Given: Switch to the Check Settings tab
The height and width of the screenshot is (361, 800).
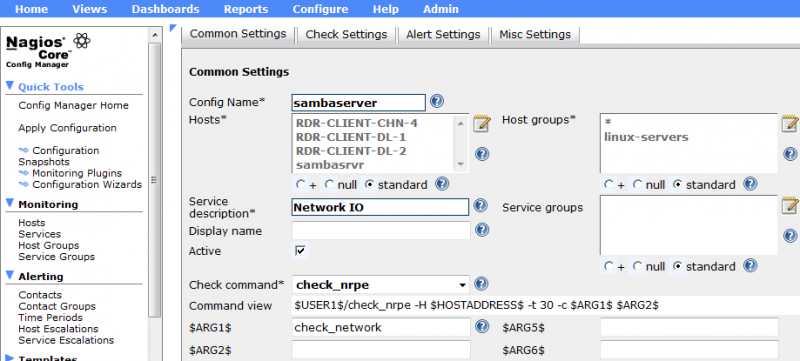Looking at the screenshot, I should [346, 34].
